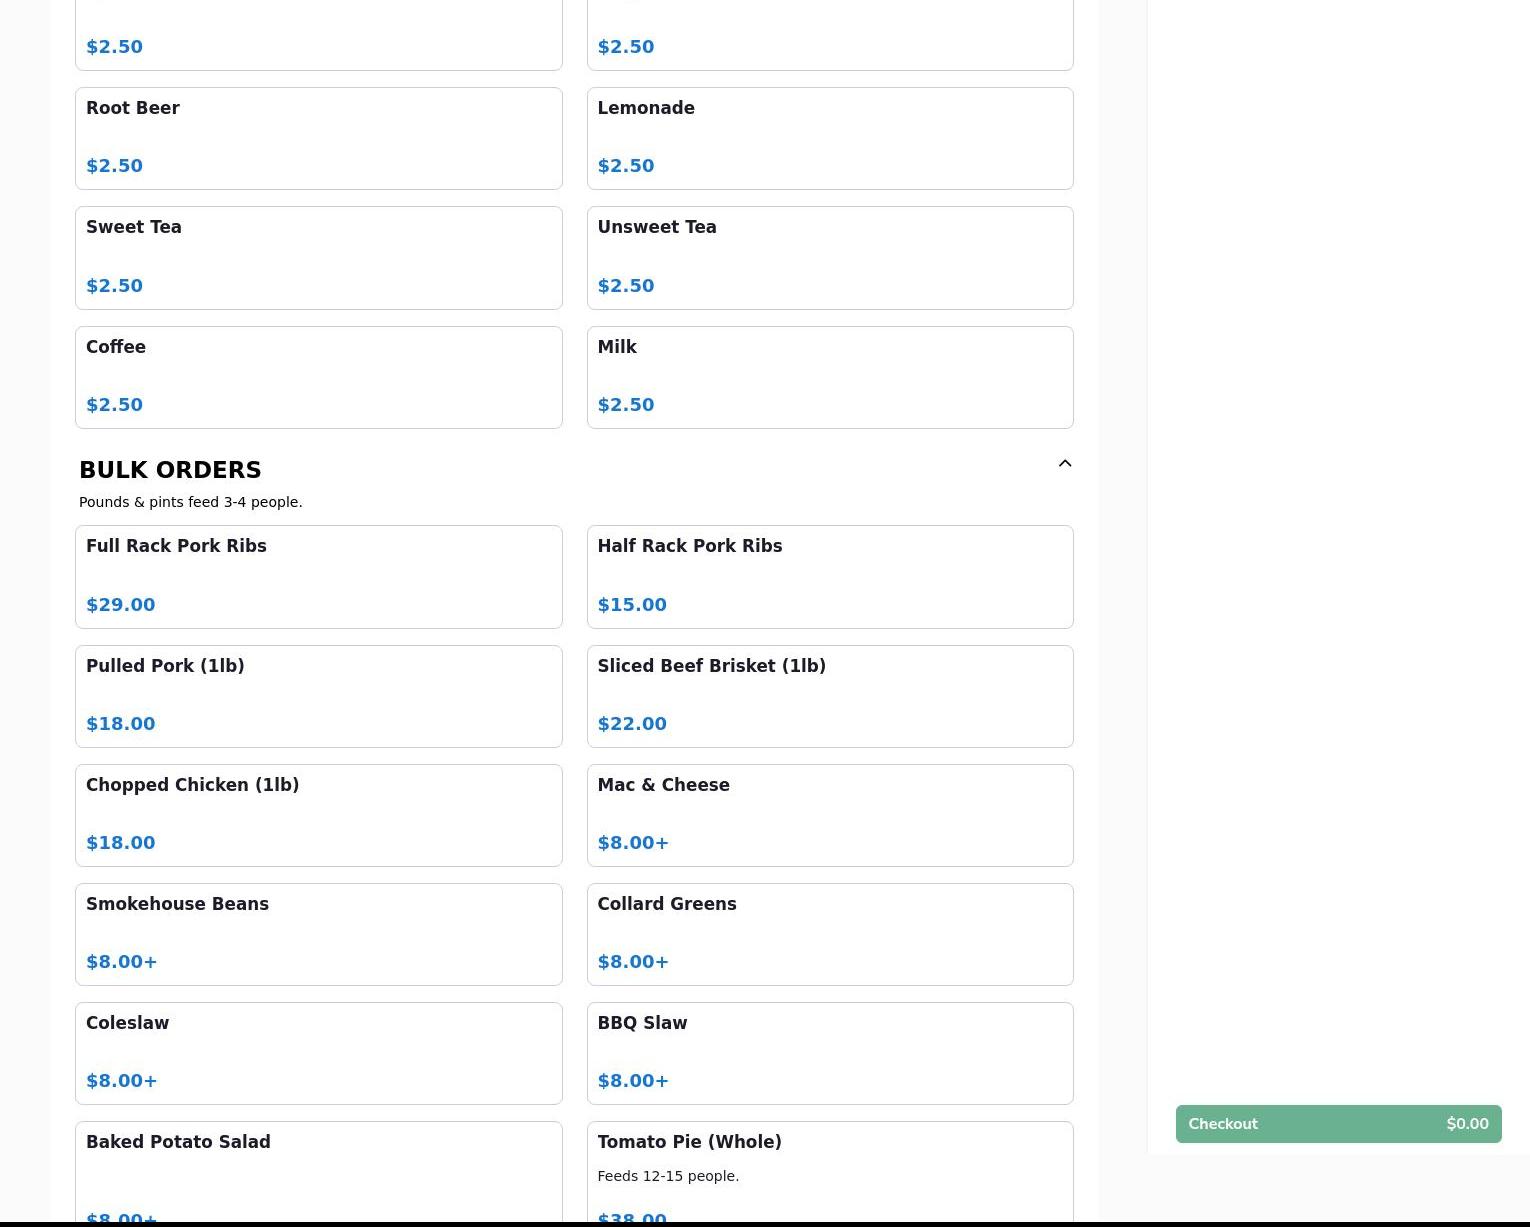The image size is (1530, 1227).
Task: Pick the Unsweet Tea item
Action: (829, 257)
